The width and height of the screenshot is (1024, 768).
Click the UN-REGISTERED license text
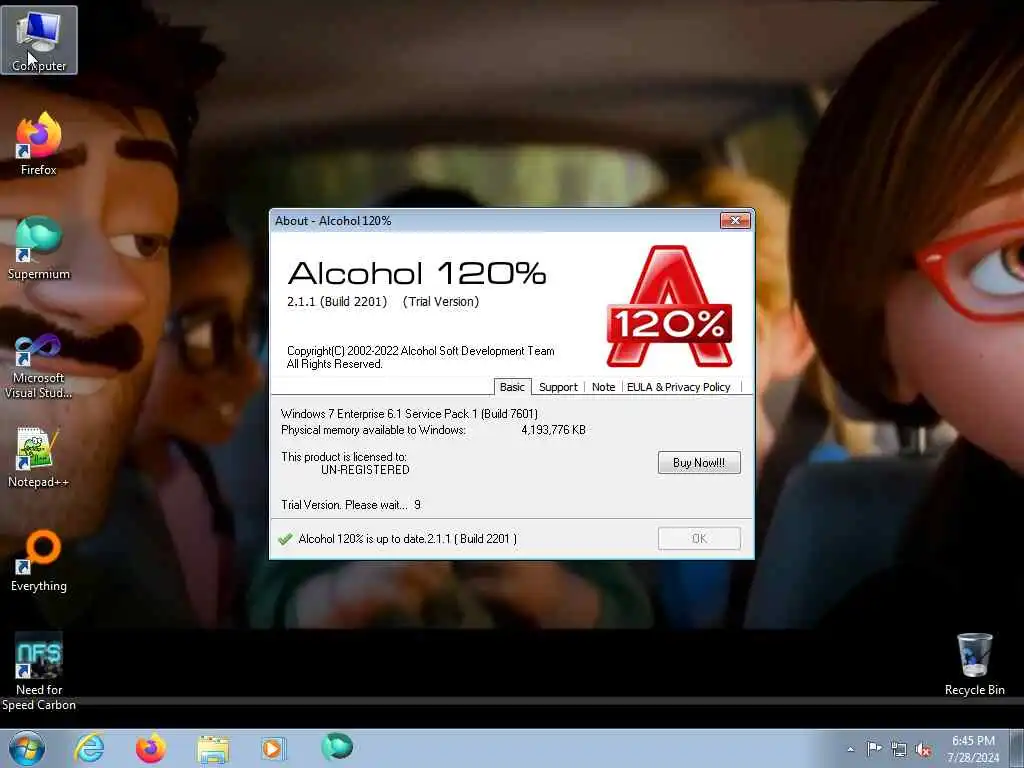click(x=365, y=470)
